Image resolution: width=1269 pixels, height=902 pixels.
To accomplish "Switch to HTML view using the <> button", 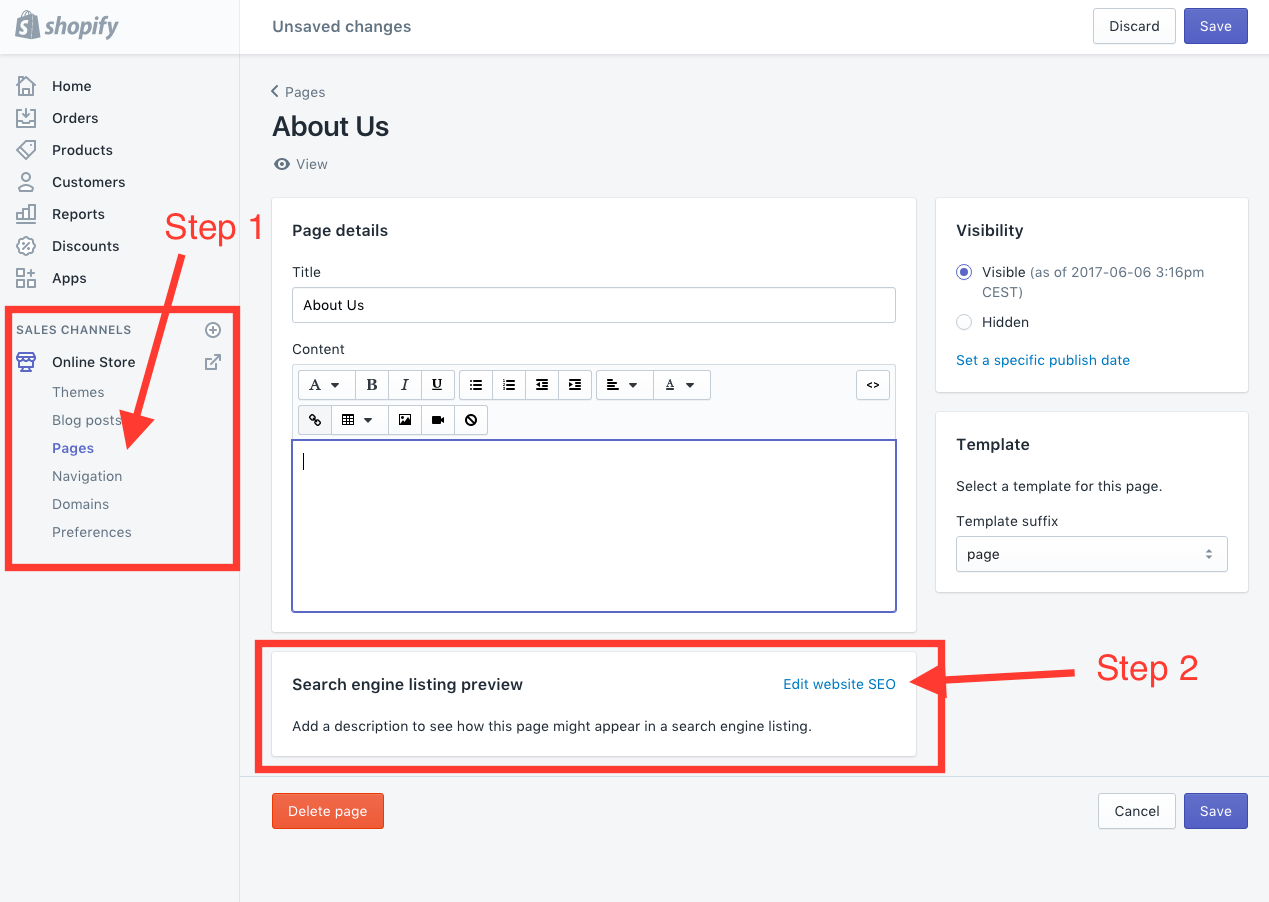I will [x=872, y=385].
